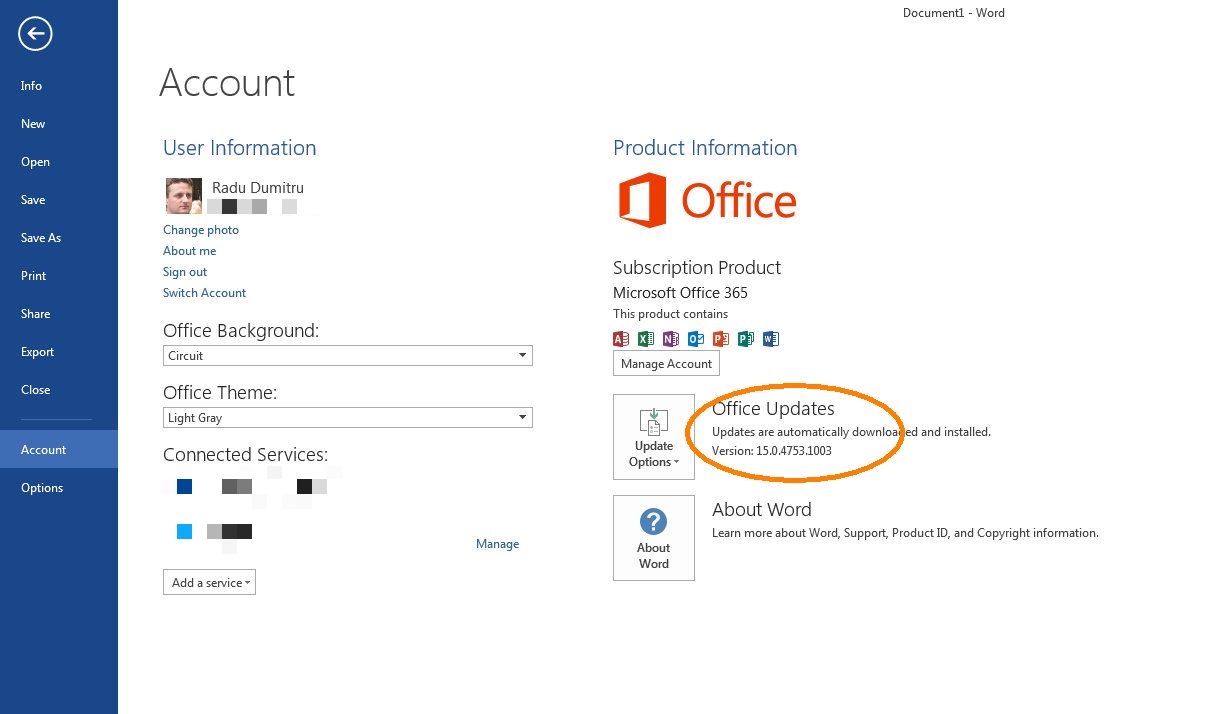This screenshot has height=714, width=1209.
Task: Switch to the Export tab
Action: point(59,352)
